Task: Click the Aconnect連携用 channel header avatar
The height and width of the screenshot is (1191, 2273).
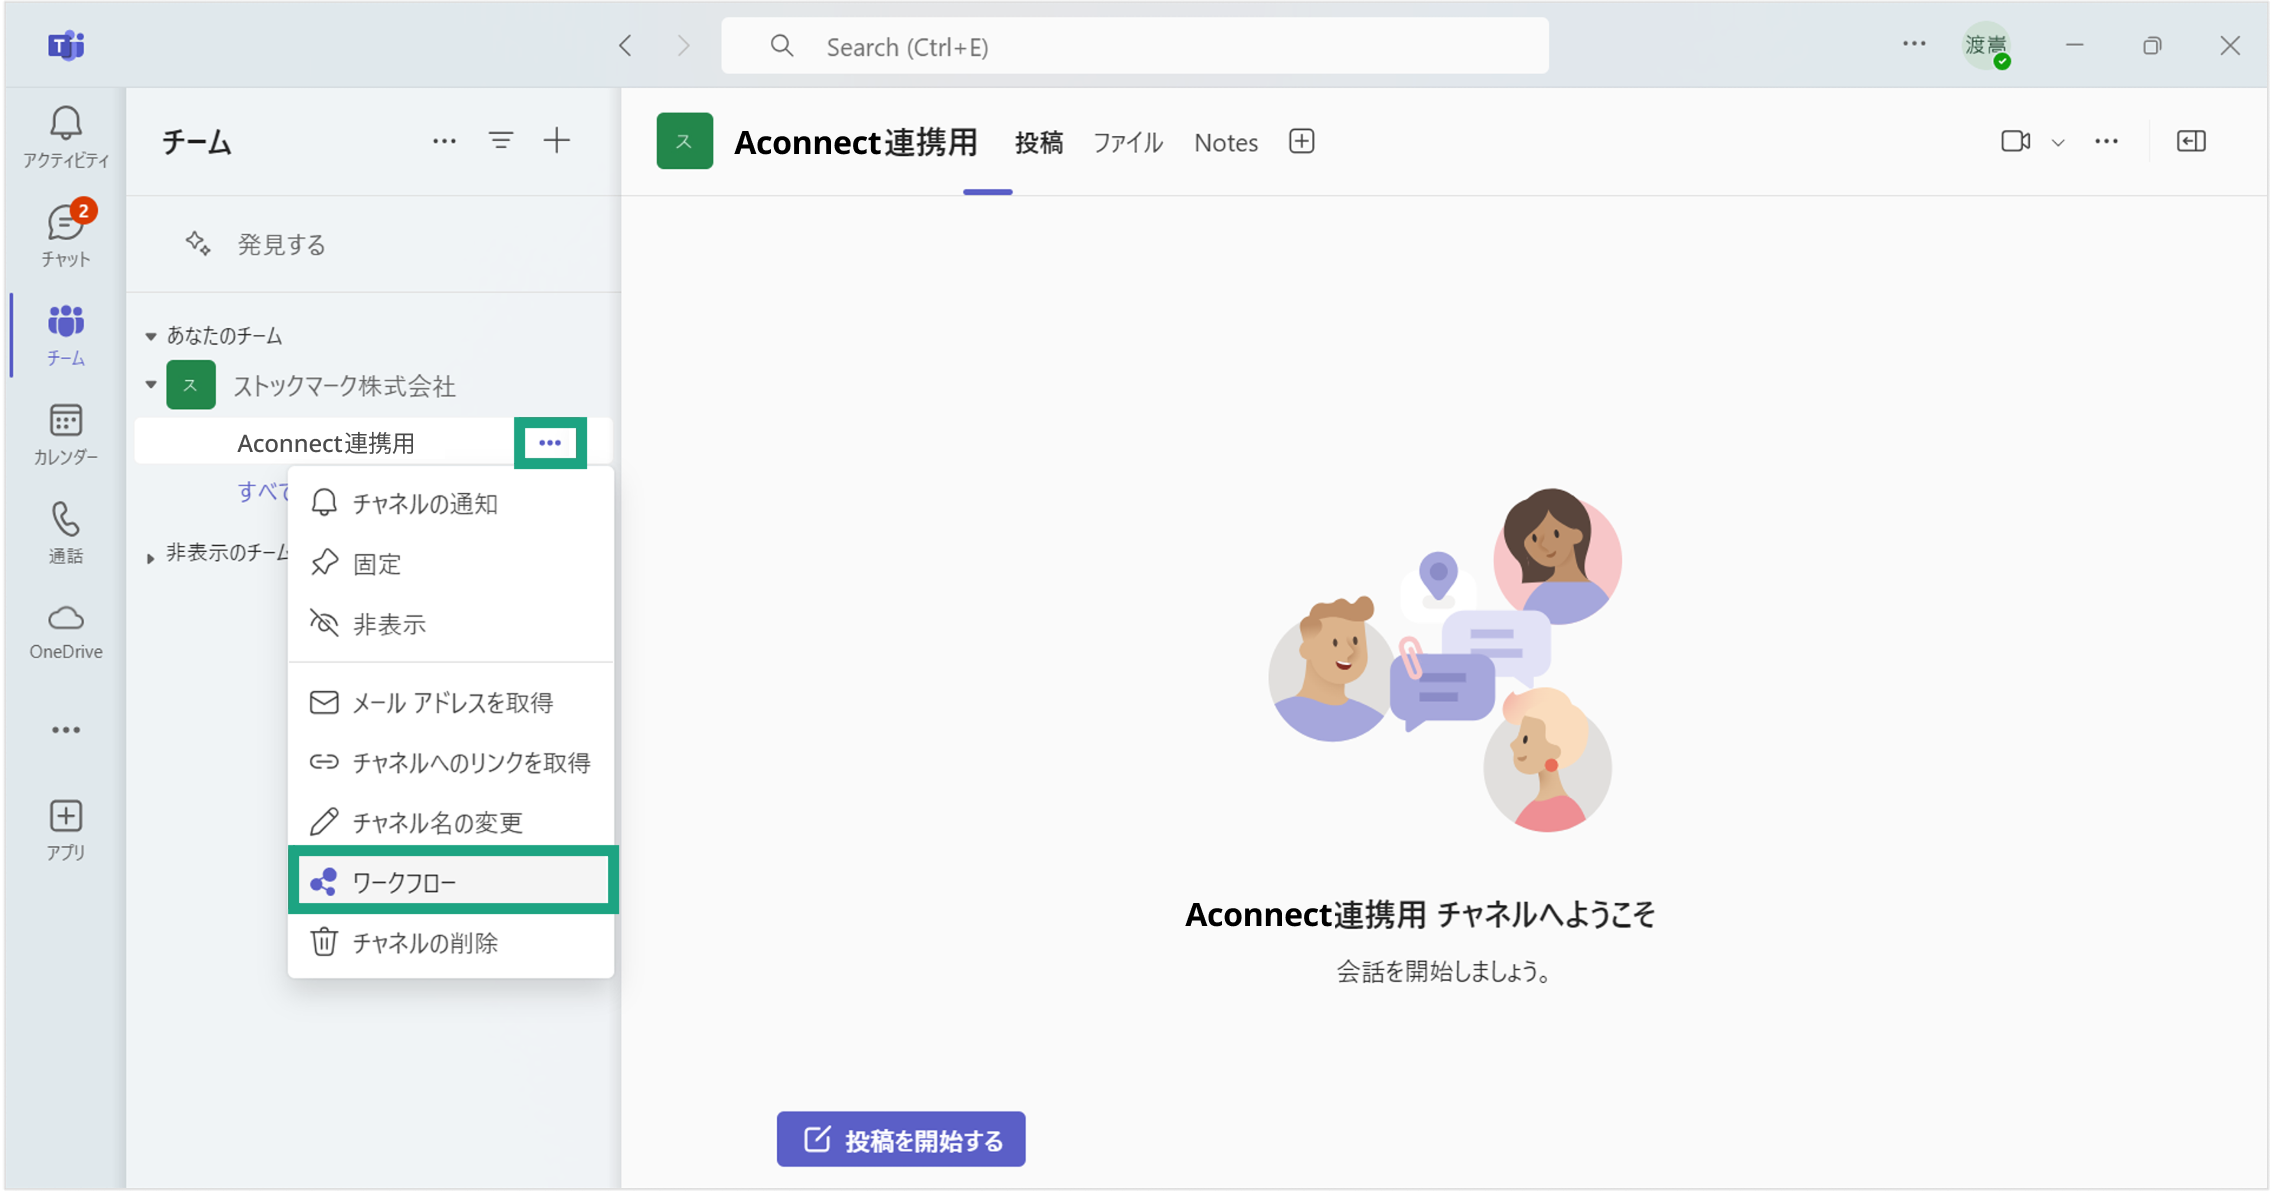Action: 685,141
